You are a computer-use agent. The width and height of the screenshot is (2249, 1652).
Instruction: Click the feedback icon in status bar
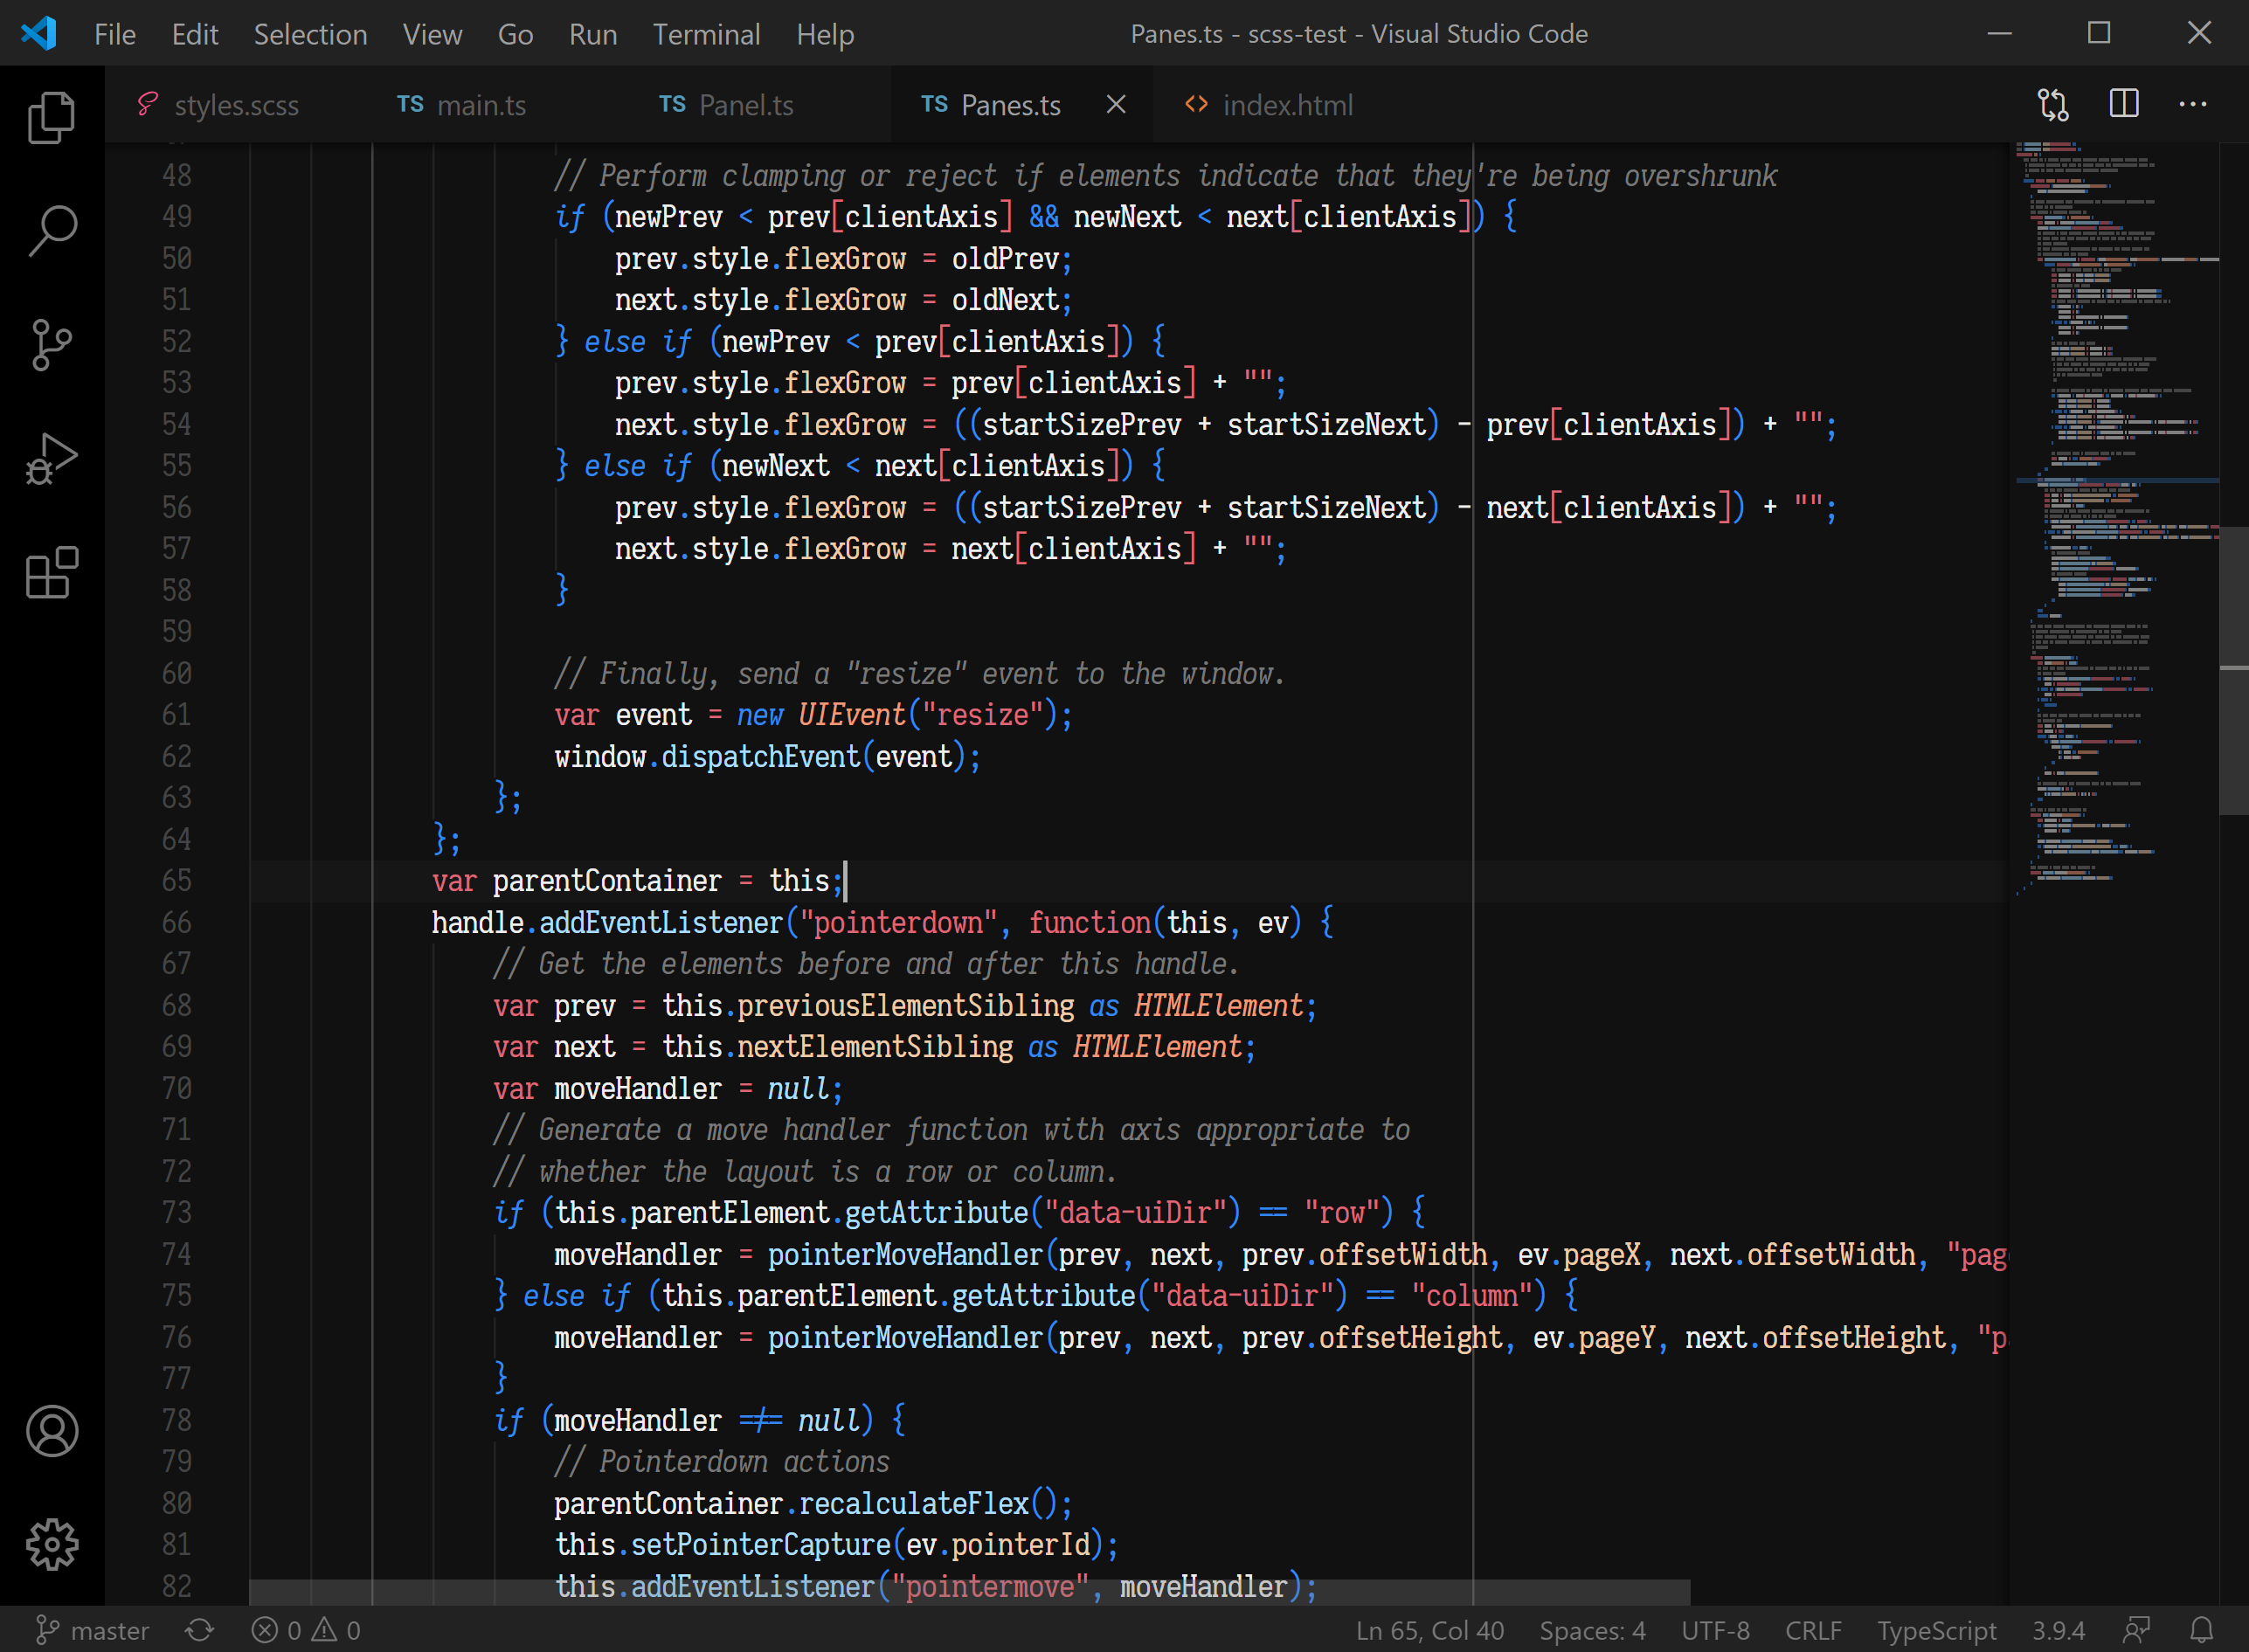pos(2136,1630)
